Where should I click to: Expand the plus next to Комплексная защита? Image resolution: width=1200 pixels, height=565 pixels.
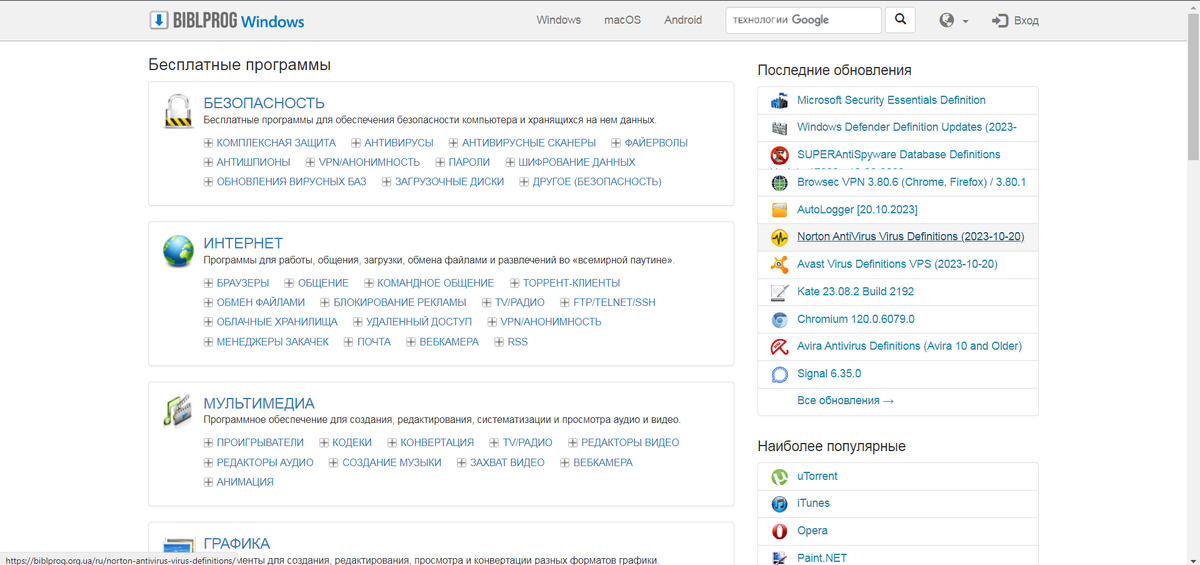(208, 143)
